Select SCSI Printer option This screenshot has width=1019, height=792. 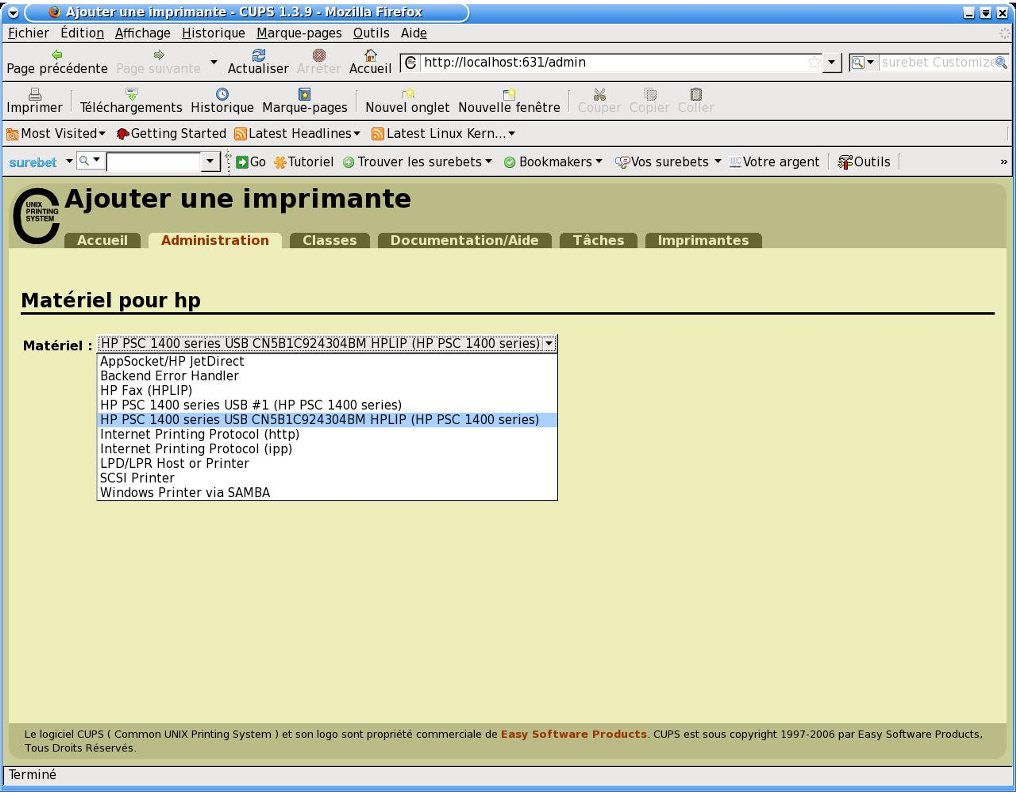pyautogui.click(x=327, y=478)
